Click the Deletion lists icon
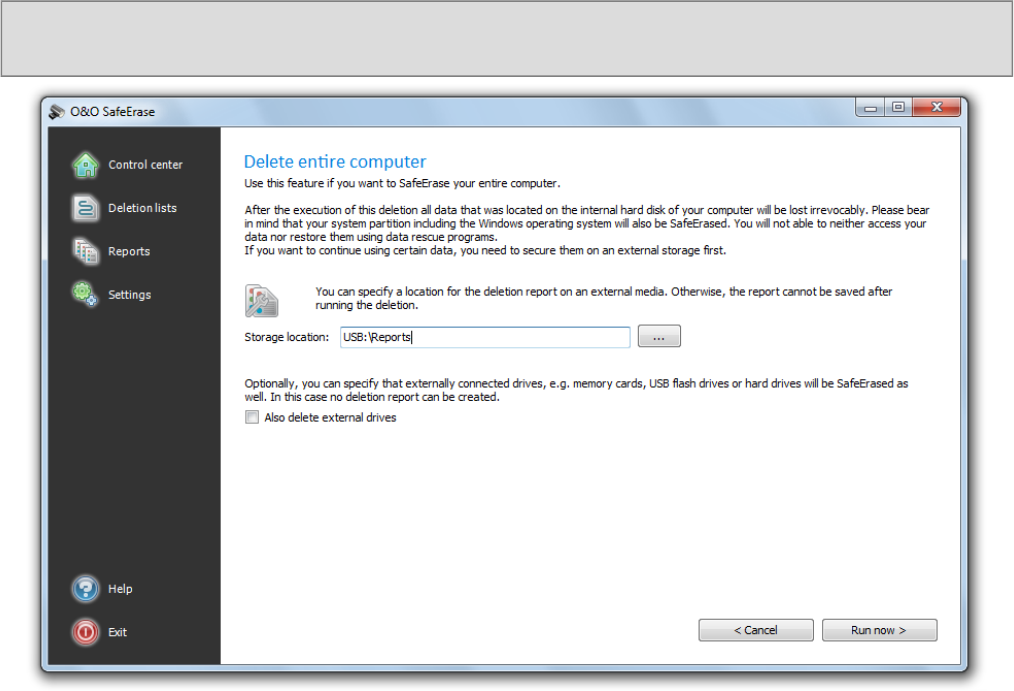Viewport: 1014px width, 691px height. tap(85, 208)
